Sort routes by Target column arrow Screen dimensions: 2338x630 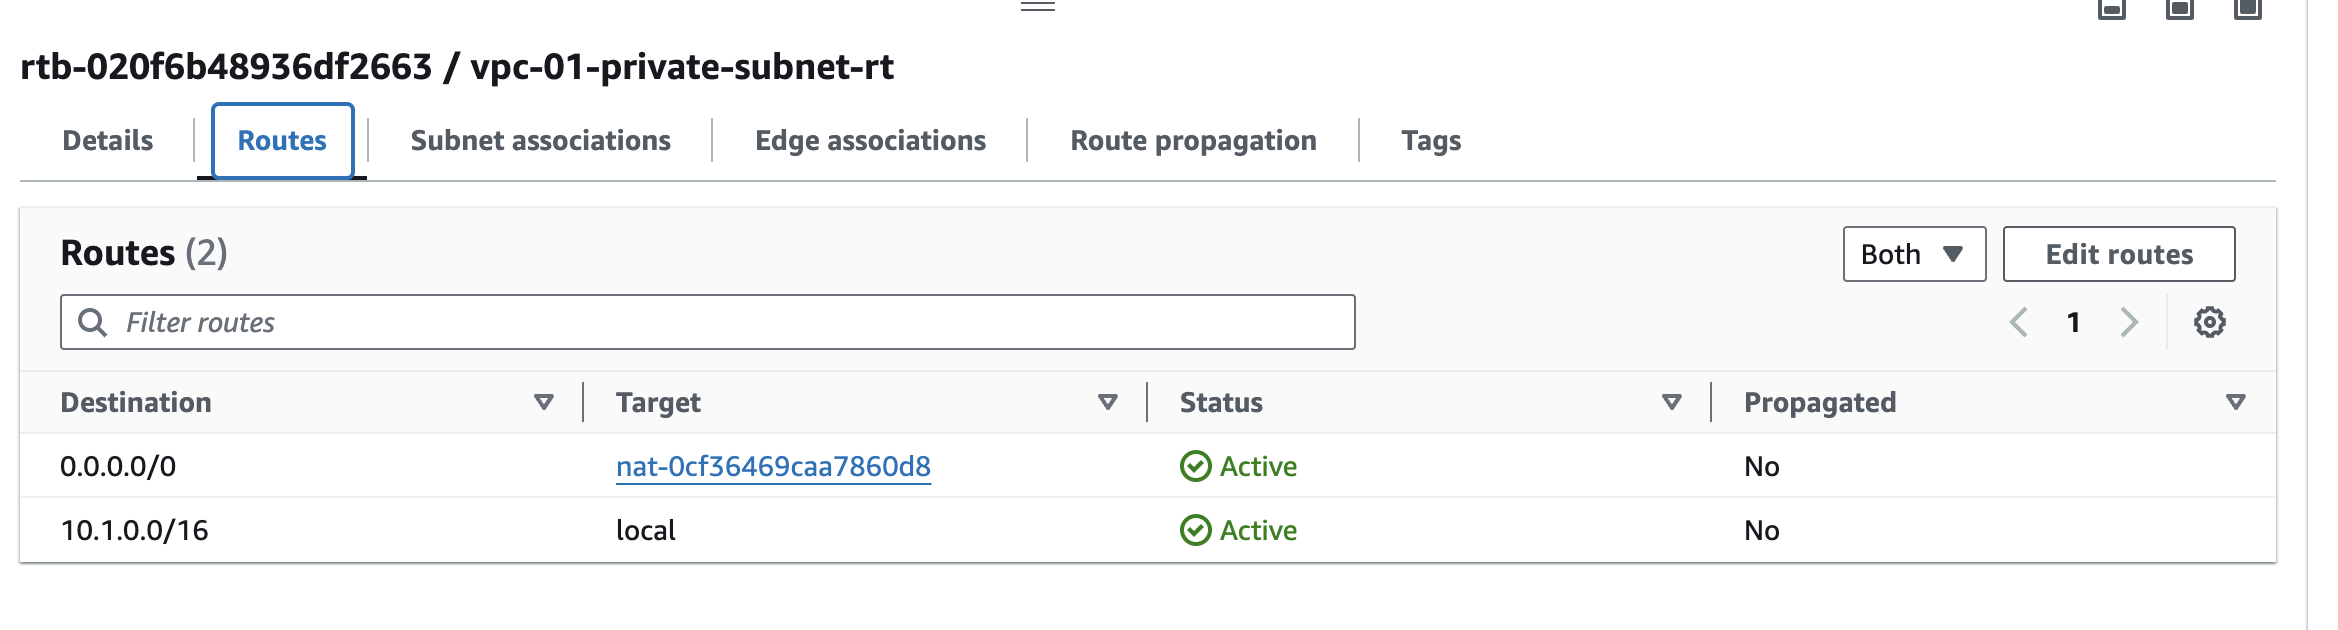click(1108, 402)
